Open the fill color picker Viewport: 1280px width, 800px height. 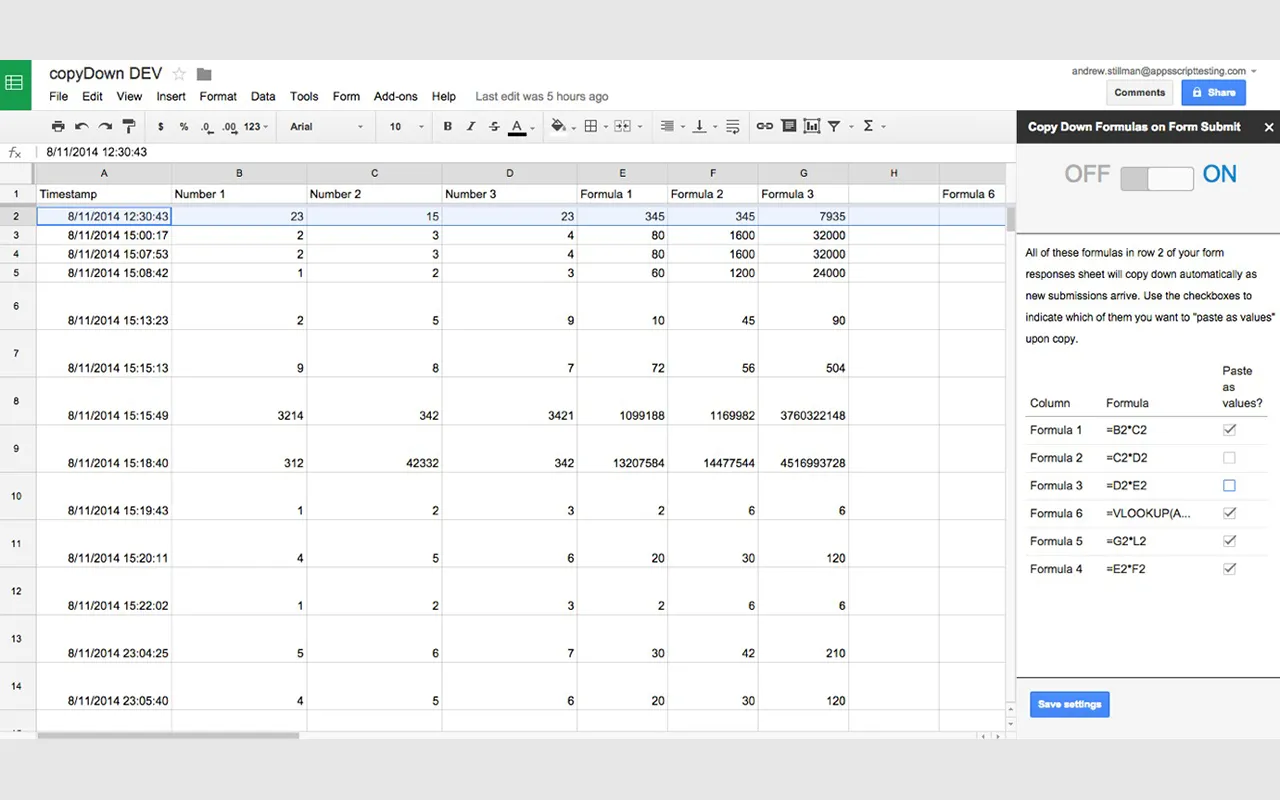(x=558, y=126)
